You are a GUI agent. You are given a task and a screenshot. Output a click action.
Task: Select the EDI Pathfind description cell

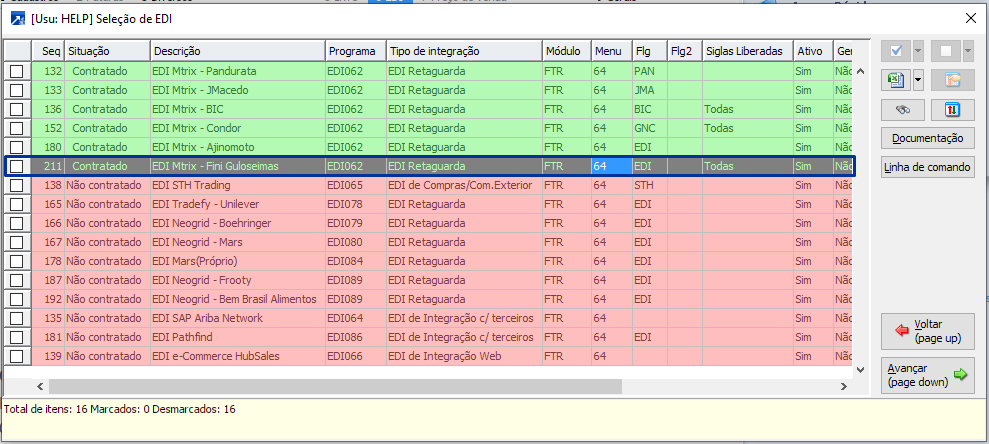pos(238,337)
